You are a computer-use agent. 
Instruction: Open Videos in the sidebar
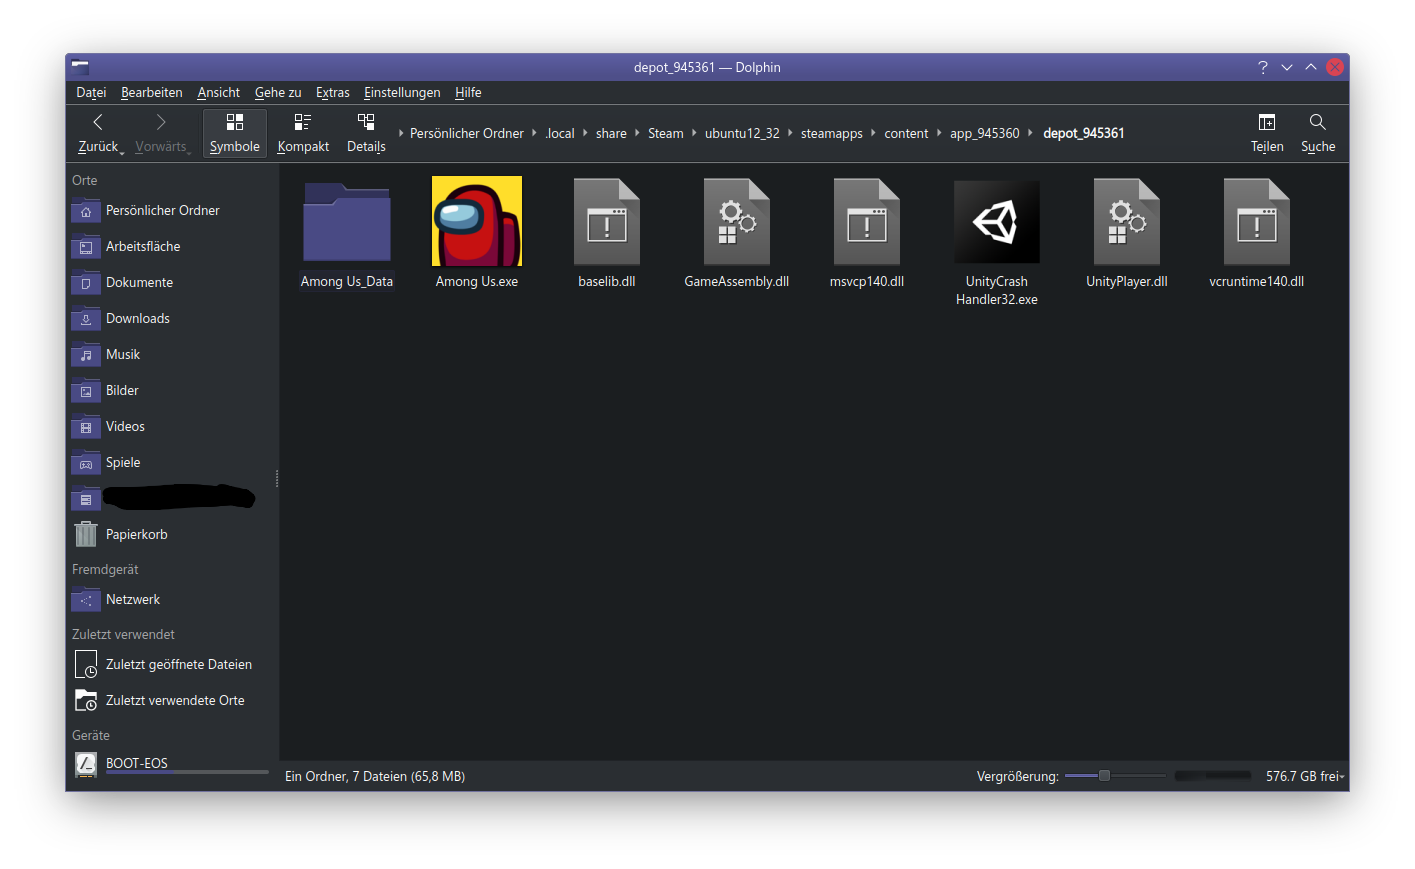(x=172, y=427)
